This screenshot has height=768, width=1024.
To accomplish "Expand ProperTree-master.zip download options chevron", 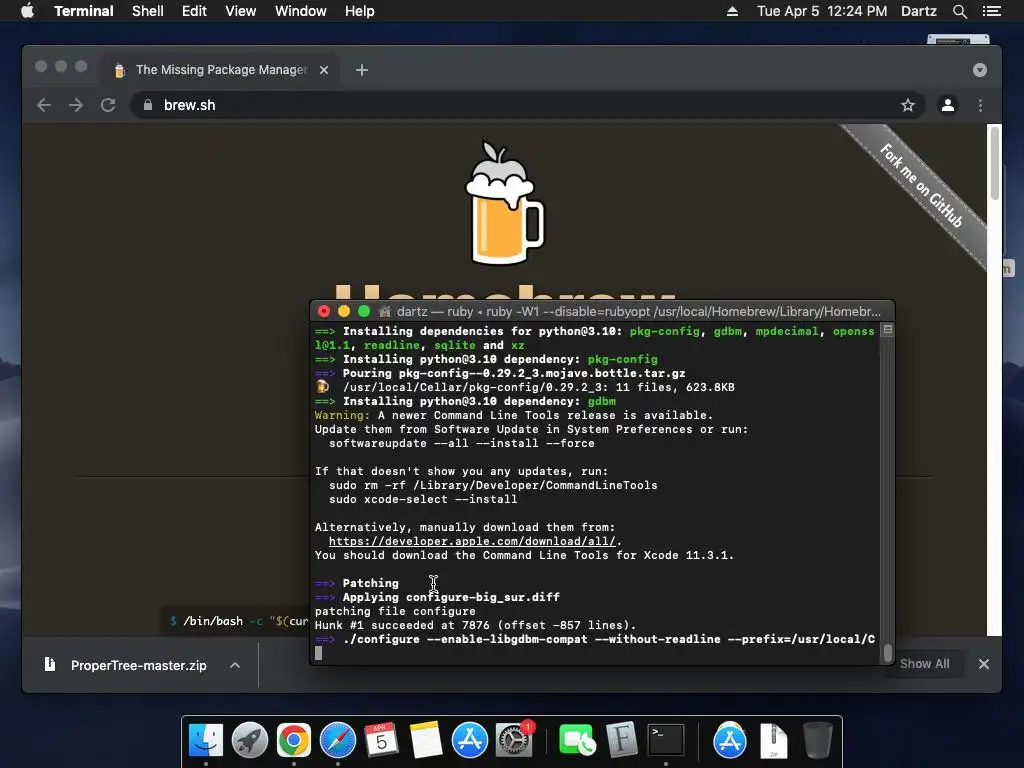I will click(235, 665).
